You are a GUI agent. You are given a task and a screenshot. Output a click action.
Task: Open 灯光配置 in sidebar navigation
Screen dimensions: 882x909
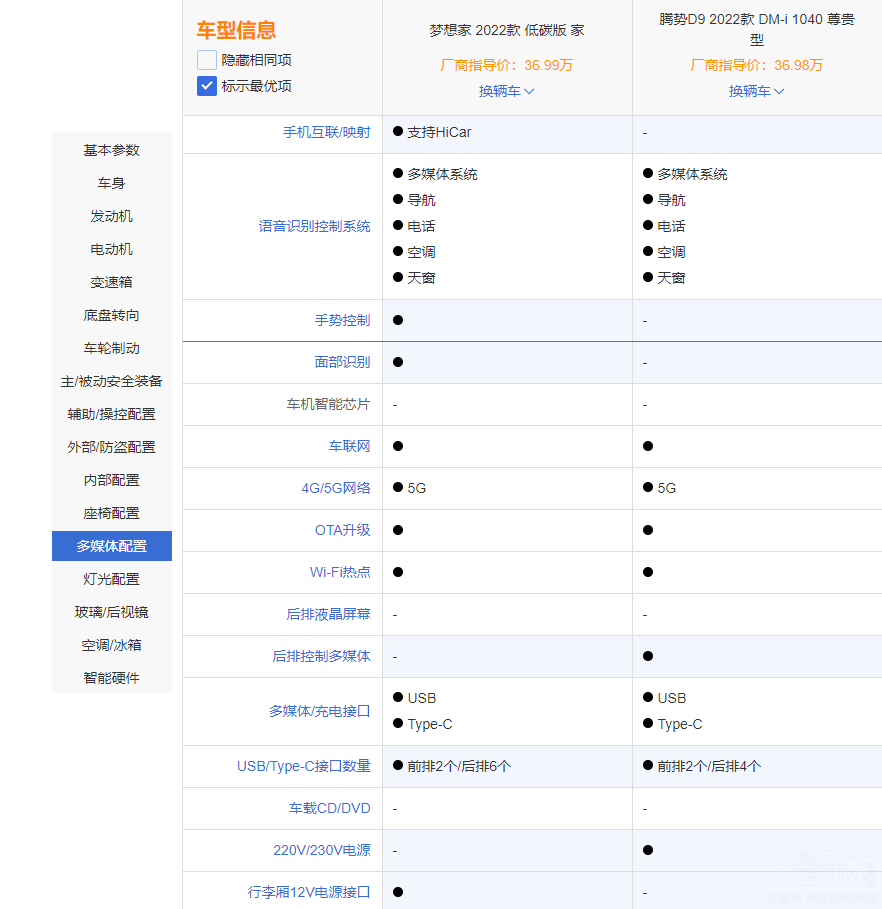[112, 579]
